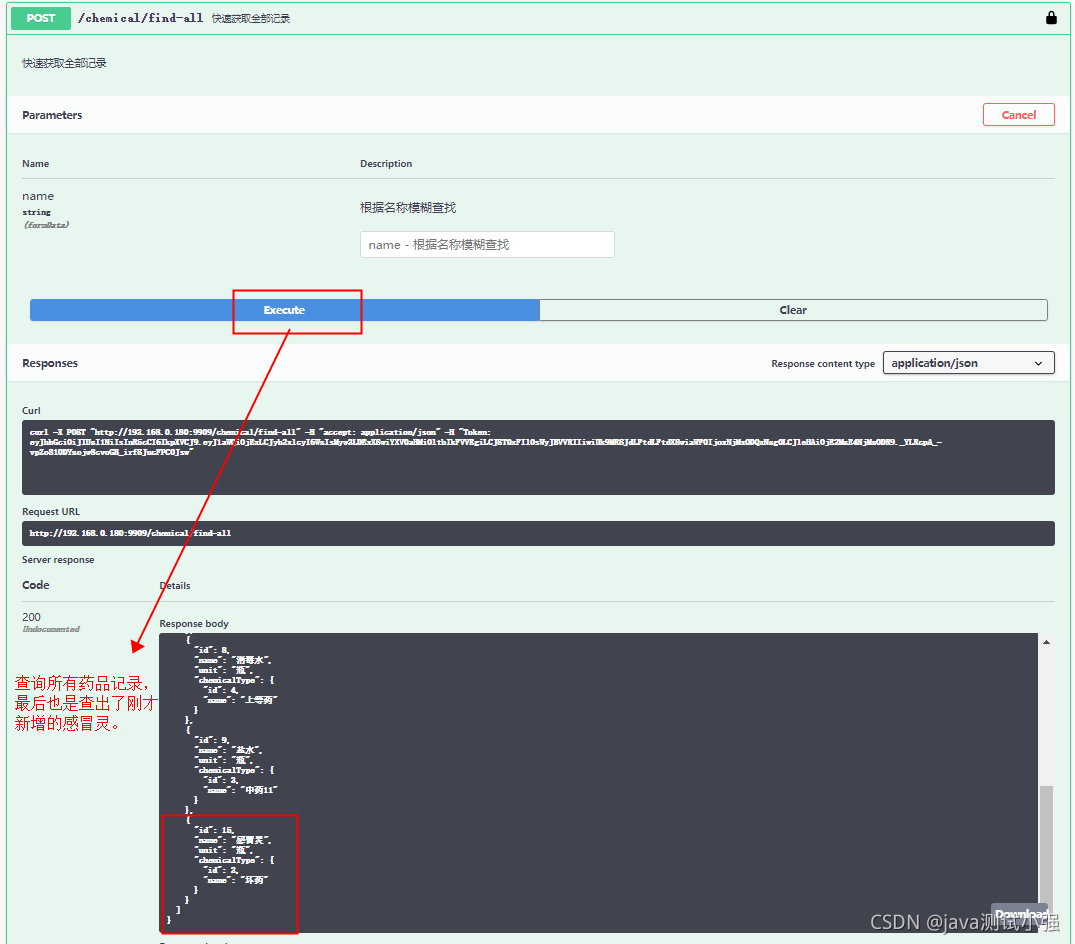This screenshot has height=944, width=1075.
Task: Click the Request URL box
Action: click(x=538, y=533)
